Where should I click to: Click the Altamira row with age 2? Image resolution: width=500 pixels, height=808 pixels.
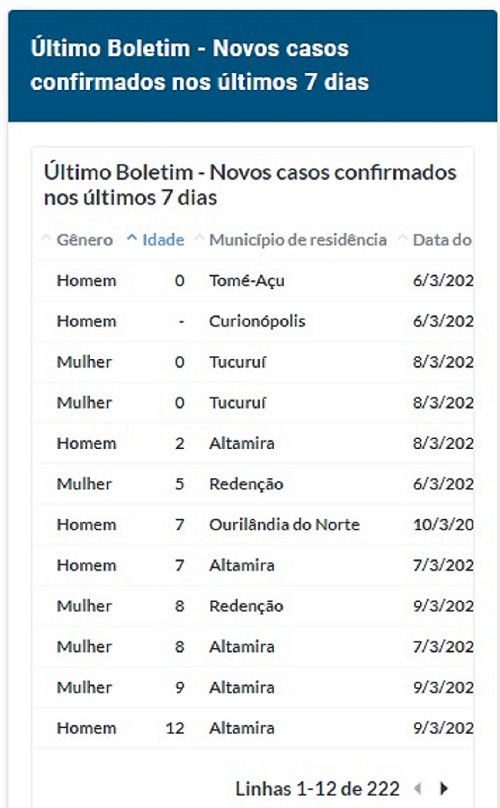[254, 443]
